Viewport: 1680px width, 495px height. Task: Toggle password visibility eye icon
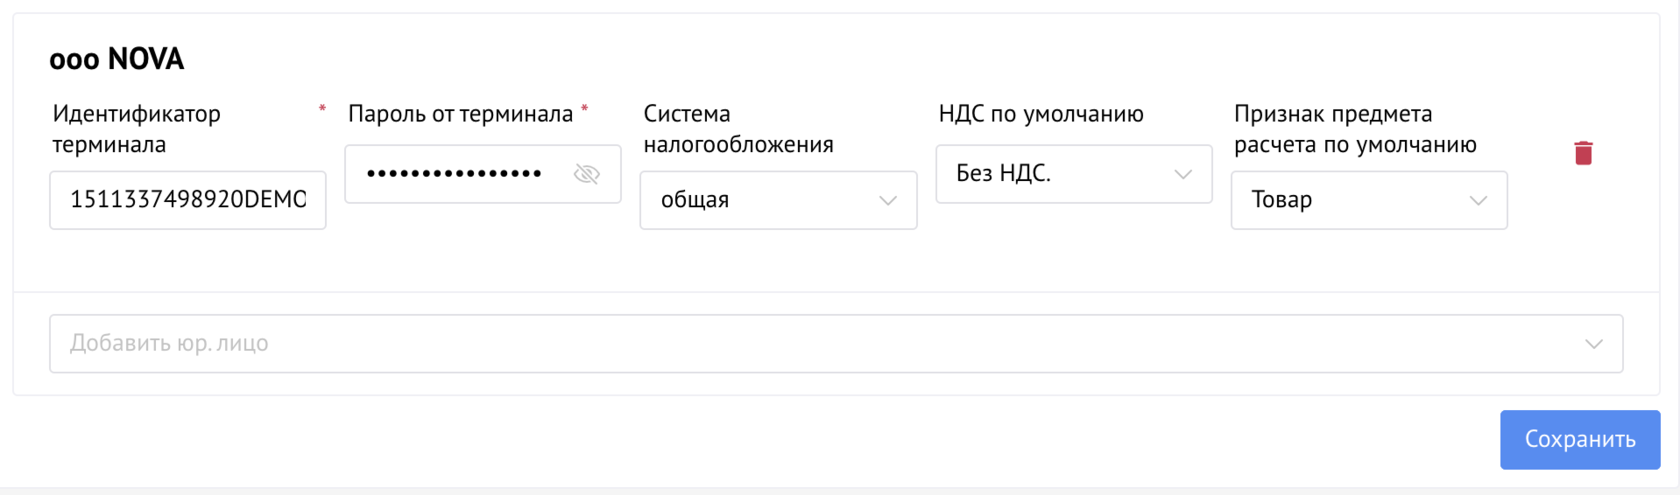587,174
